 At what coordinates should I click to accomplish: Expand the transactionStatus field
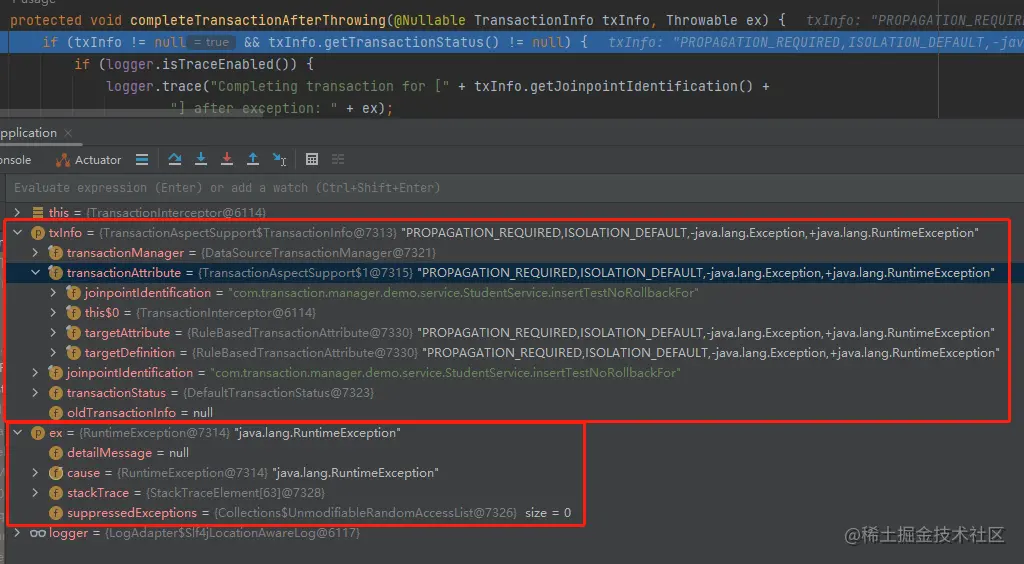[x=36, y=392]
